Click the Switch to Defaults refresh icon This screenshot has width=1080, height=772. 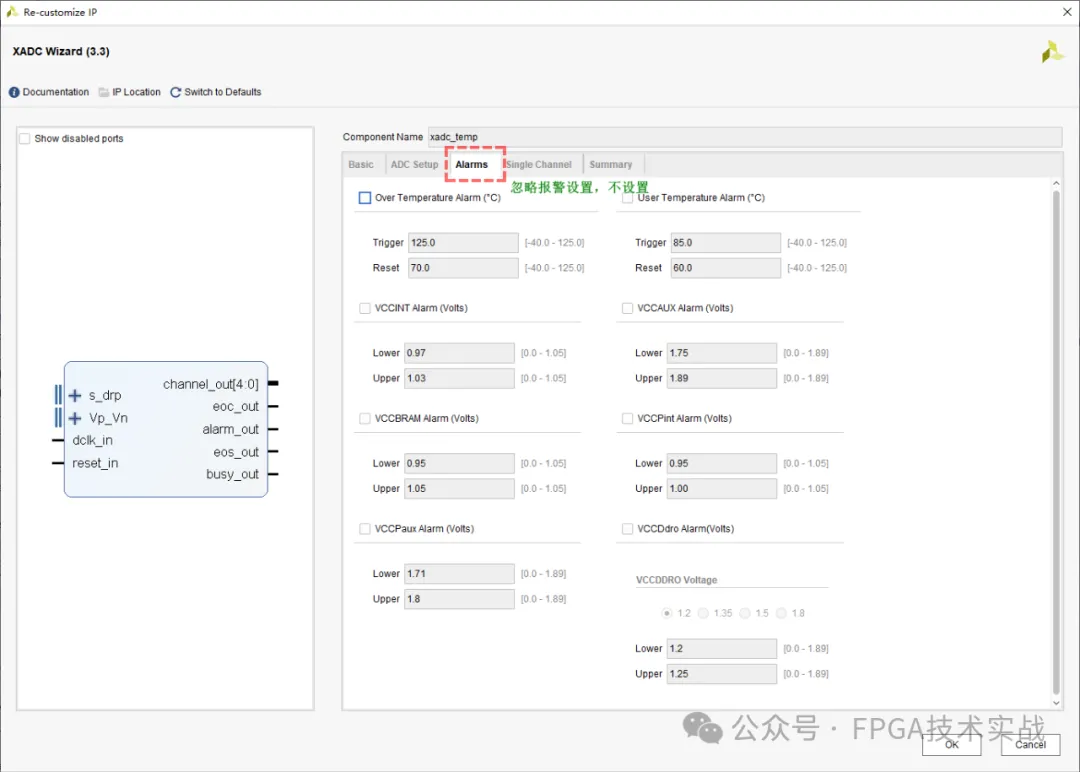coord(176,92)
